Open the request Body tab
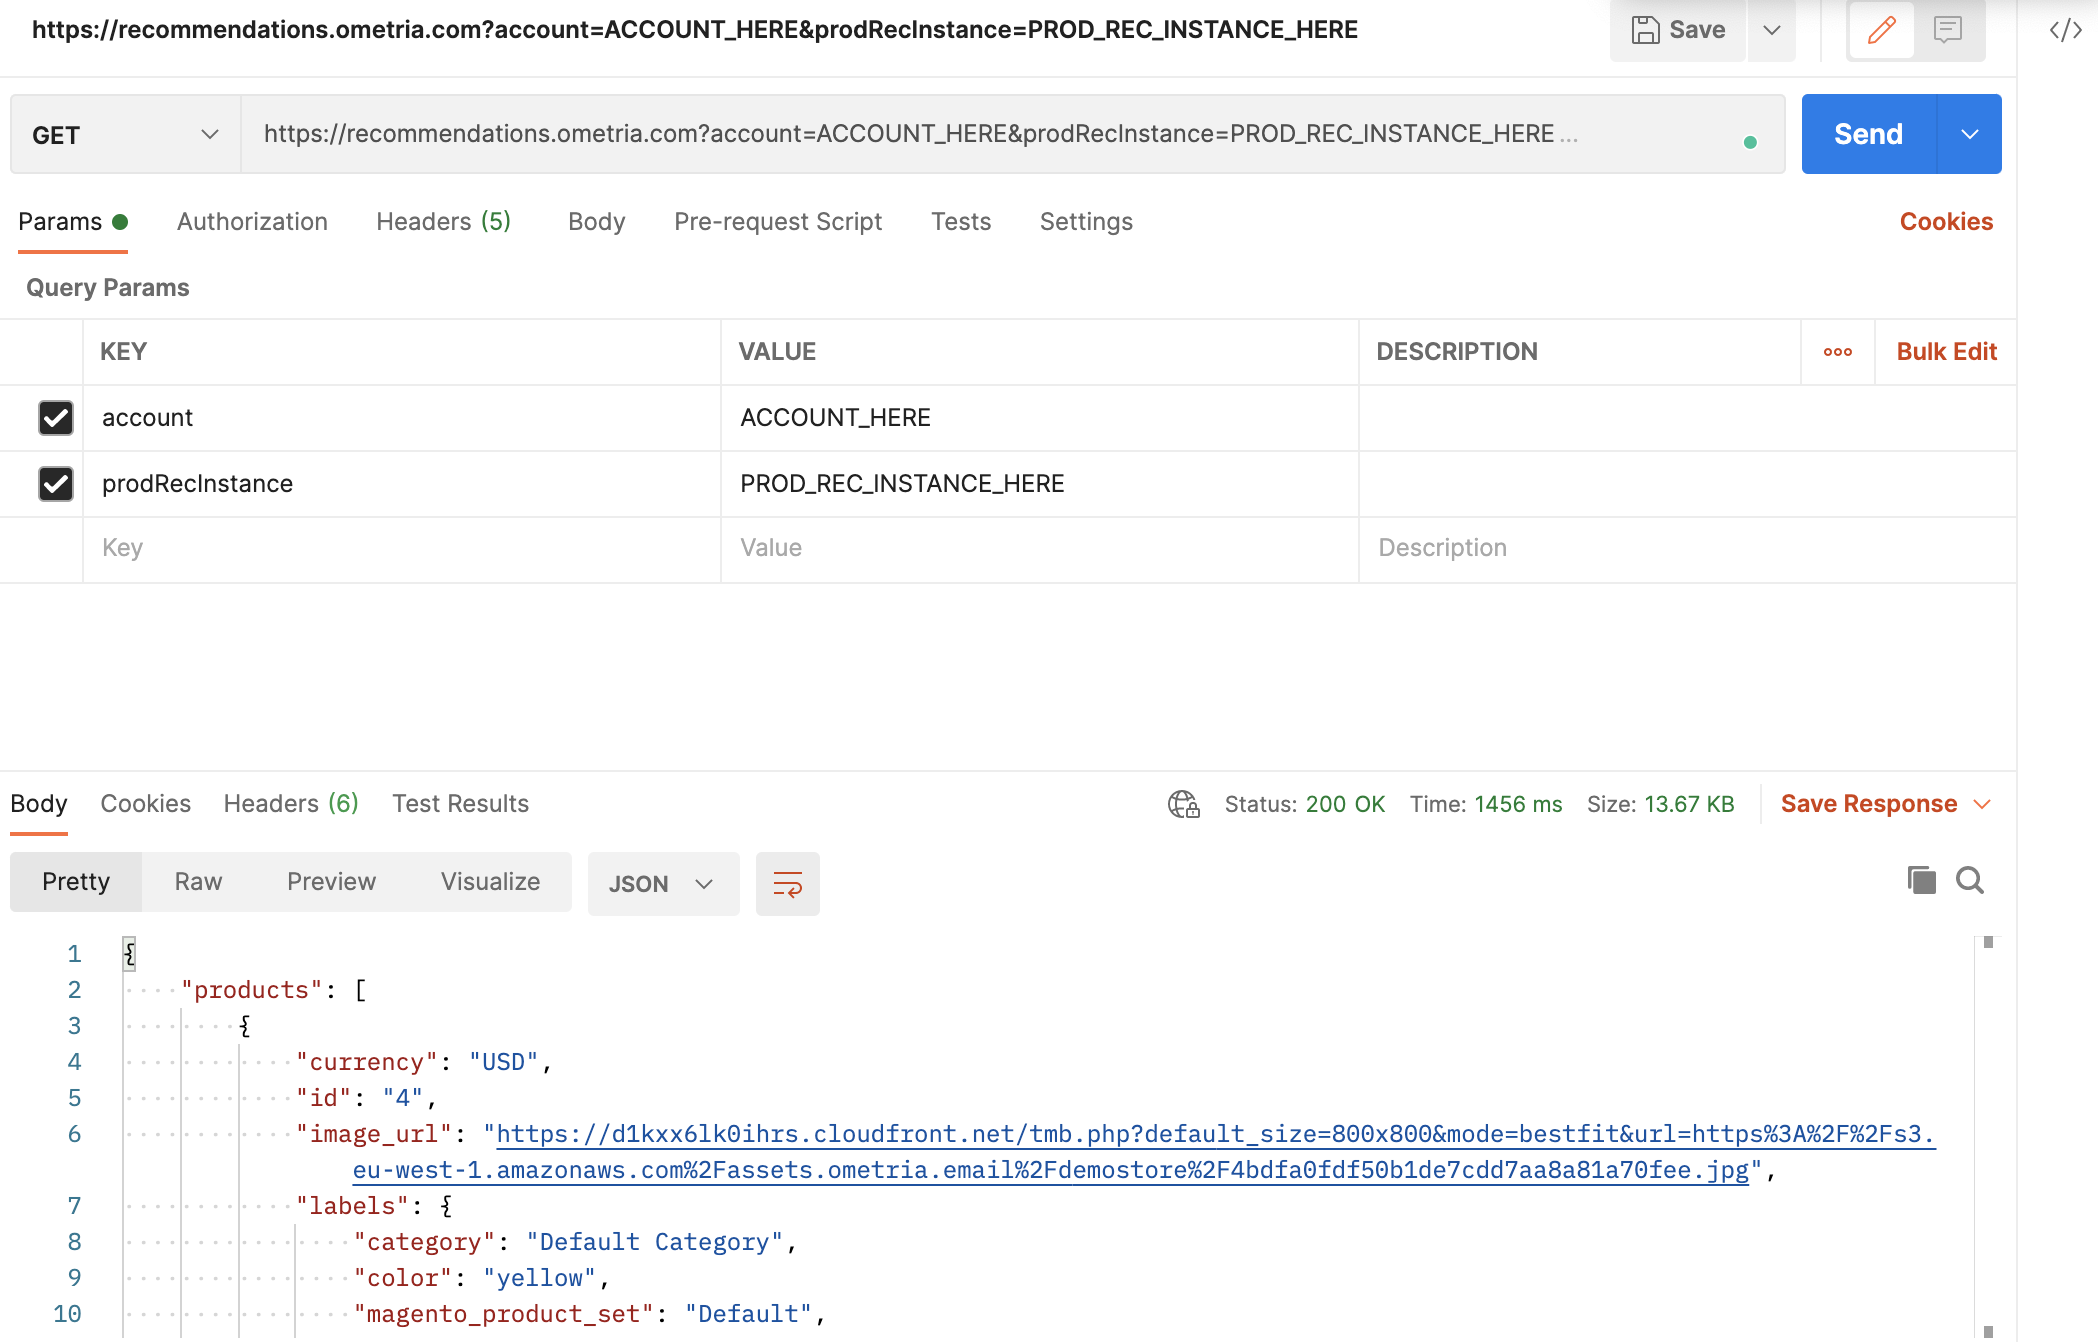 point(596,222)
